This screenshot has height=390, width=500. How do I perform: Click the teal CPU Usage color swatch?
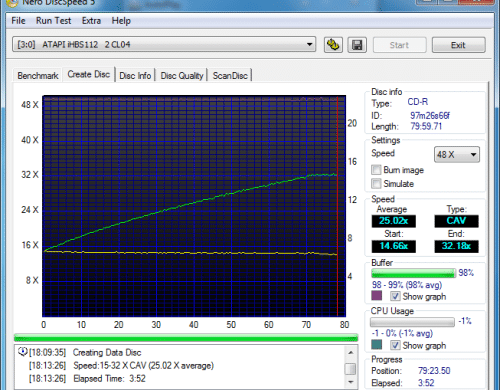pyautogui.click(x=377, y=345)
